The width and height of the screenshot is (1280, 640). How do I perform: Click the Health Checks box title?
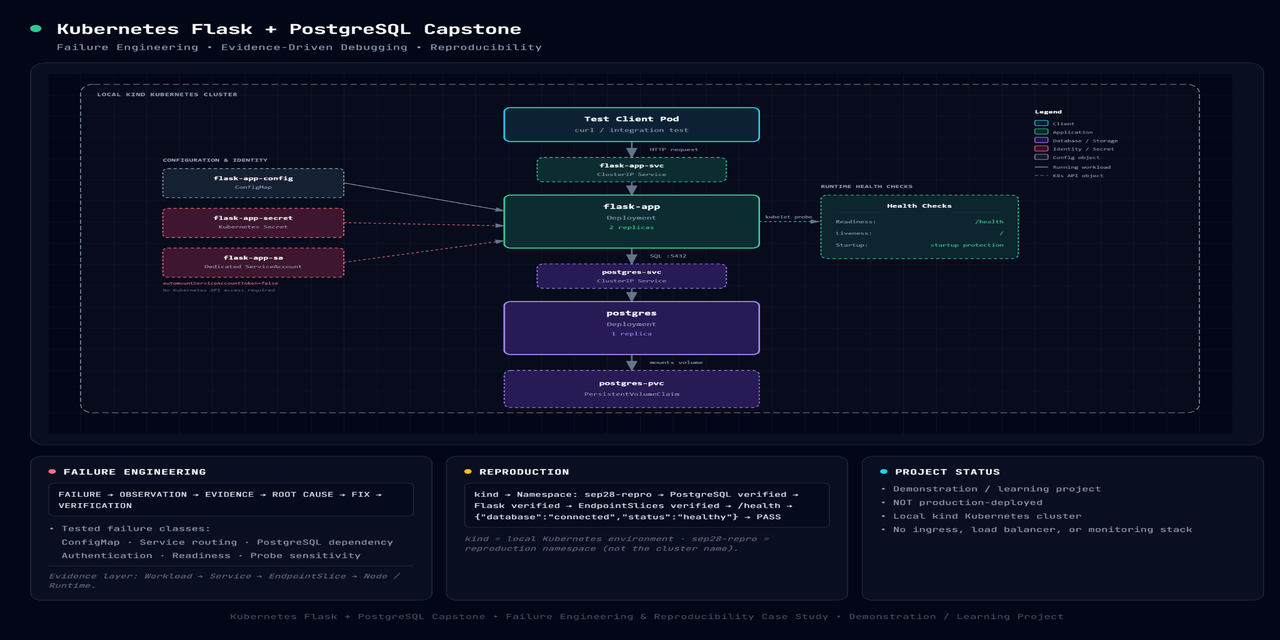pos(919,206)
